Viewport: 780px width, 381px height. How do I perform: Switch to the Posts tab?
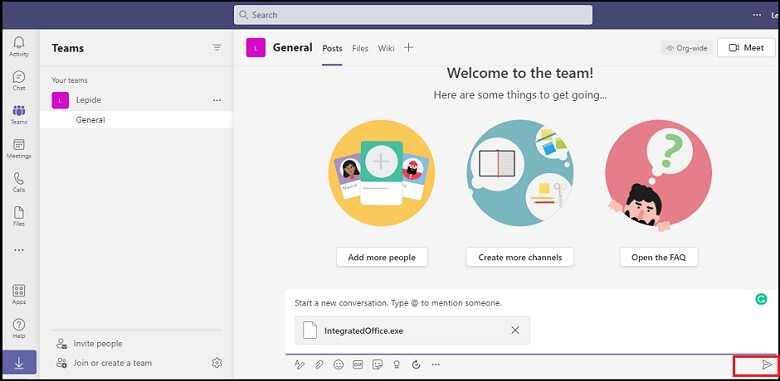point(332,48)
